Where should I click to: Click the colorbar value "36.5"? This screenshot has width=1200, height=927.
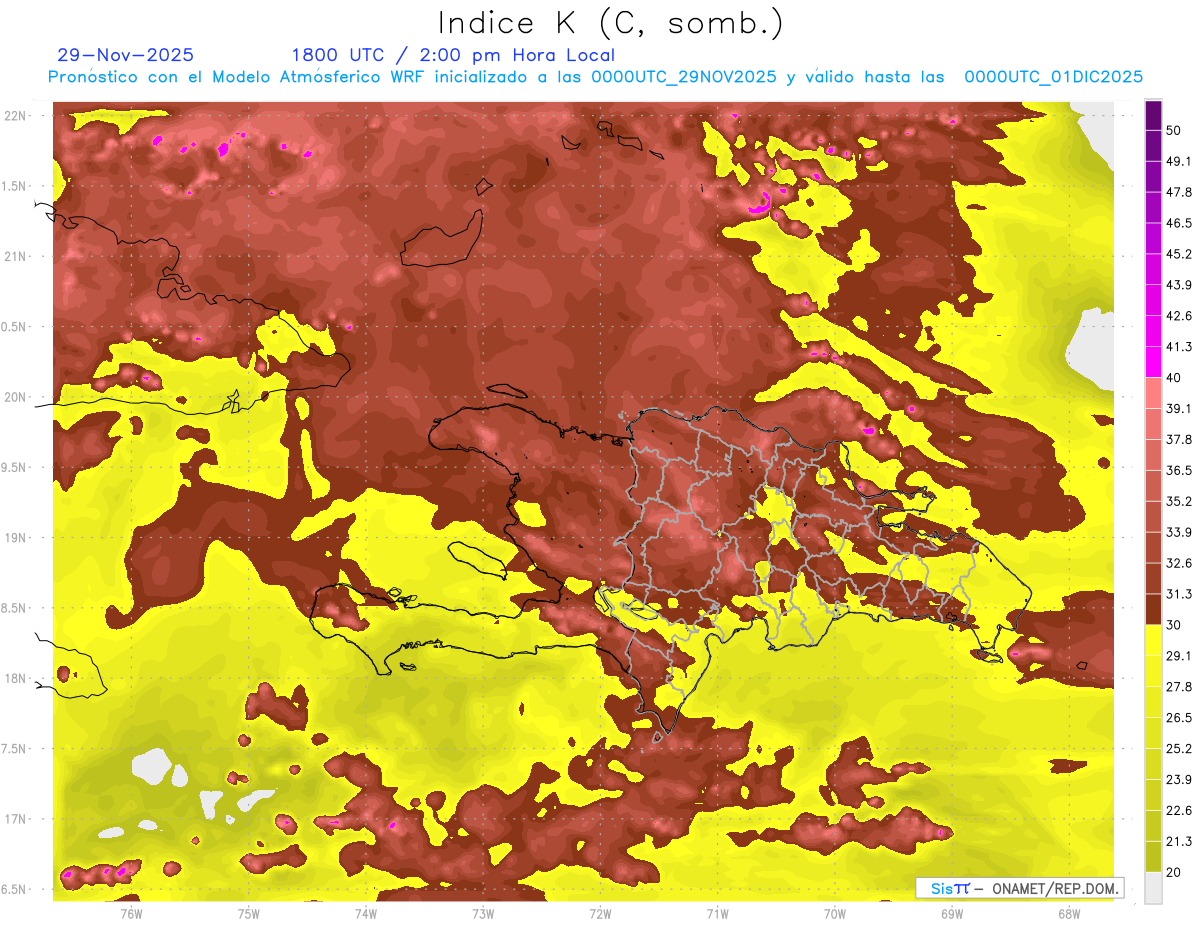pyautogui.click(x=1179, y=470)
